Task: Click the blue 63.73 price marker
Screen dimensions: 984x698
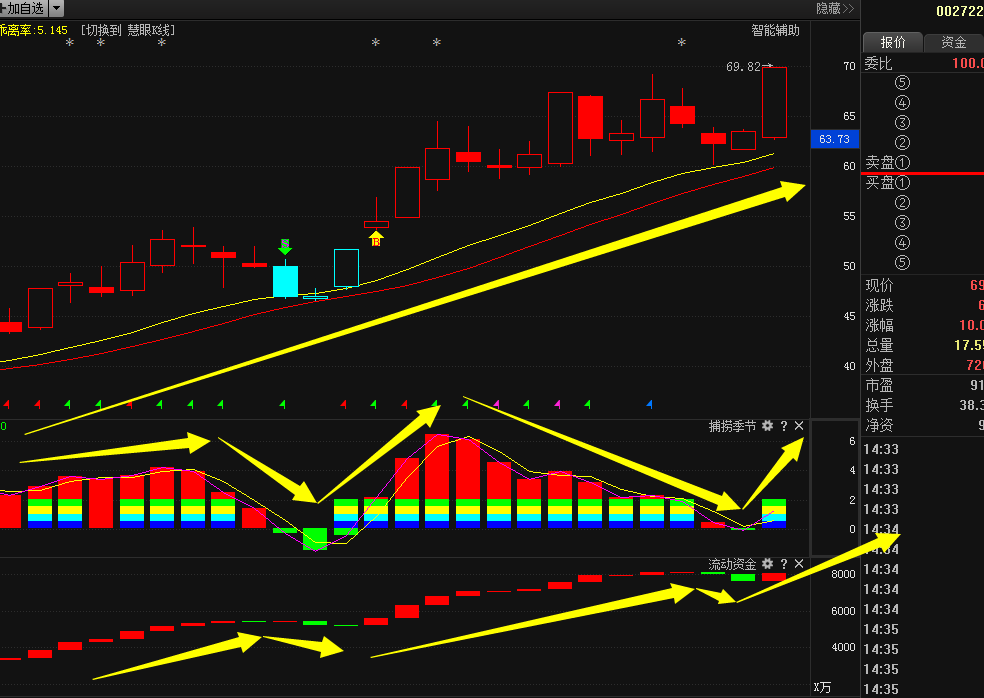Action: (x=834, y=139)
